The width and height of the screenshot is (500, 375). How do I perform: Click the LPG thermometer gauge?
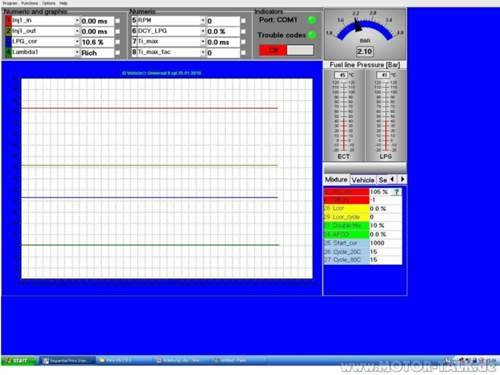coord(386,115)
